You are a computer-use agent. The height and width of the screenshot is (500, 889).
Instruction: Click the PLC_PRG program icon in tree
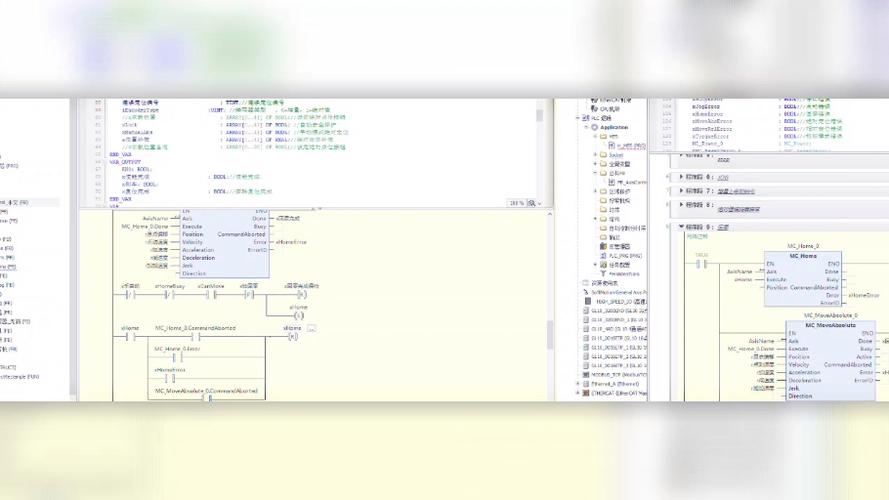coord(603,256)
